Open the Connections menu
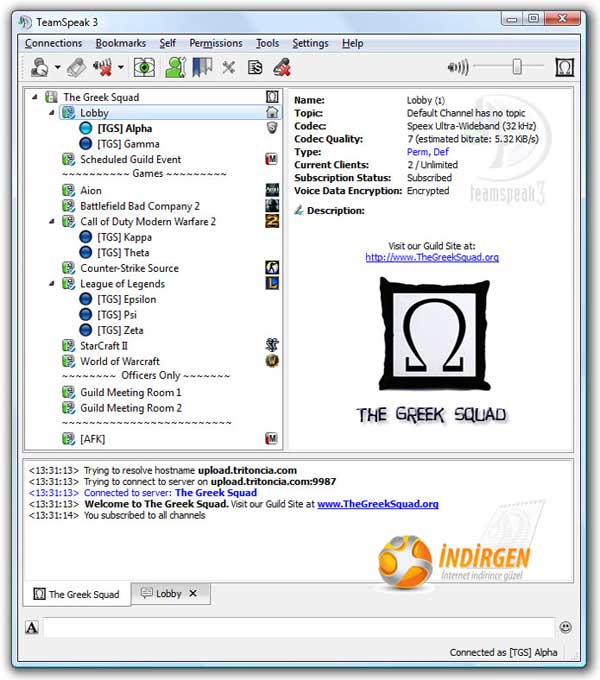Viewport: 600px width, 680px height. tap(53, 43)
